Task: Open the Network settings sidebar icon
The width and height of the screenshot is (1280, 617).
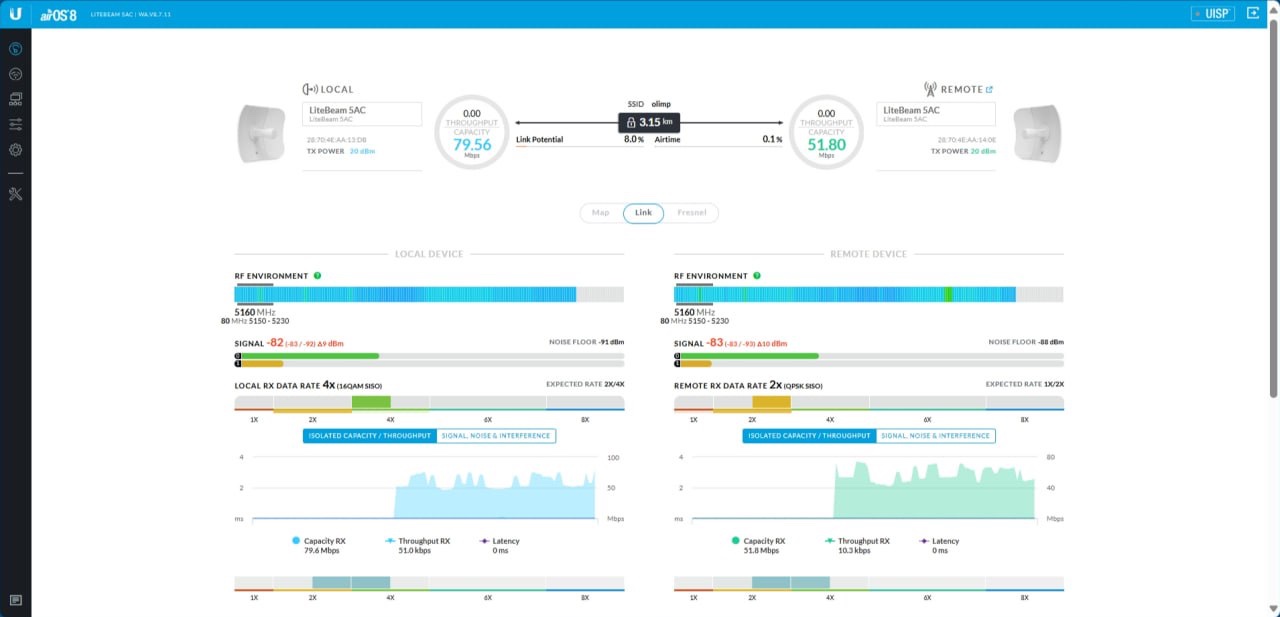Action: 15,99
